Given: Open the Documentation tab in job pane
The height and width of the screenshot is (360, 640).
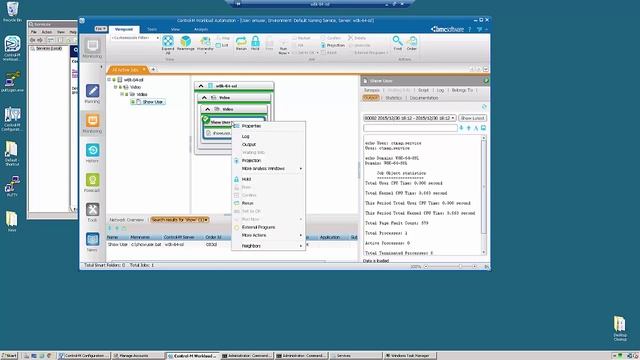Looking at the screenshot, I should [x=424, y=98].
